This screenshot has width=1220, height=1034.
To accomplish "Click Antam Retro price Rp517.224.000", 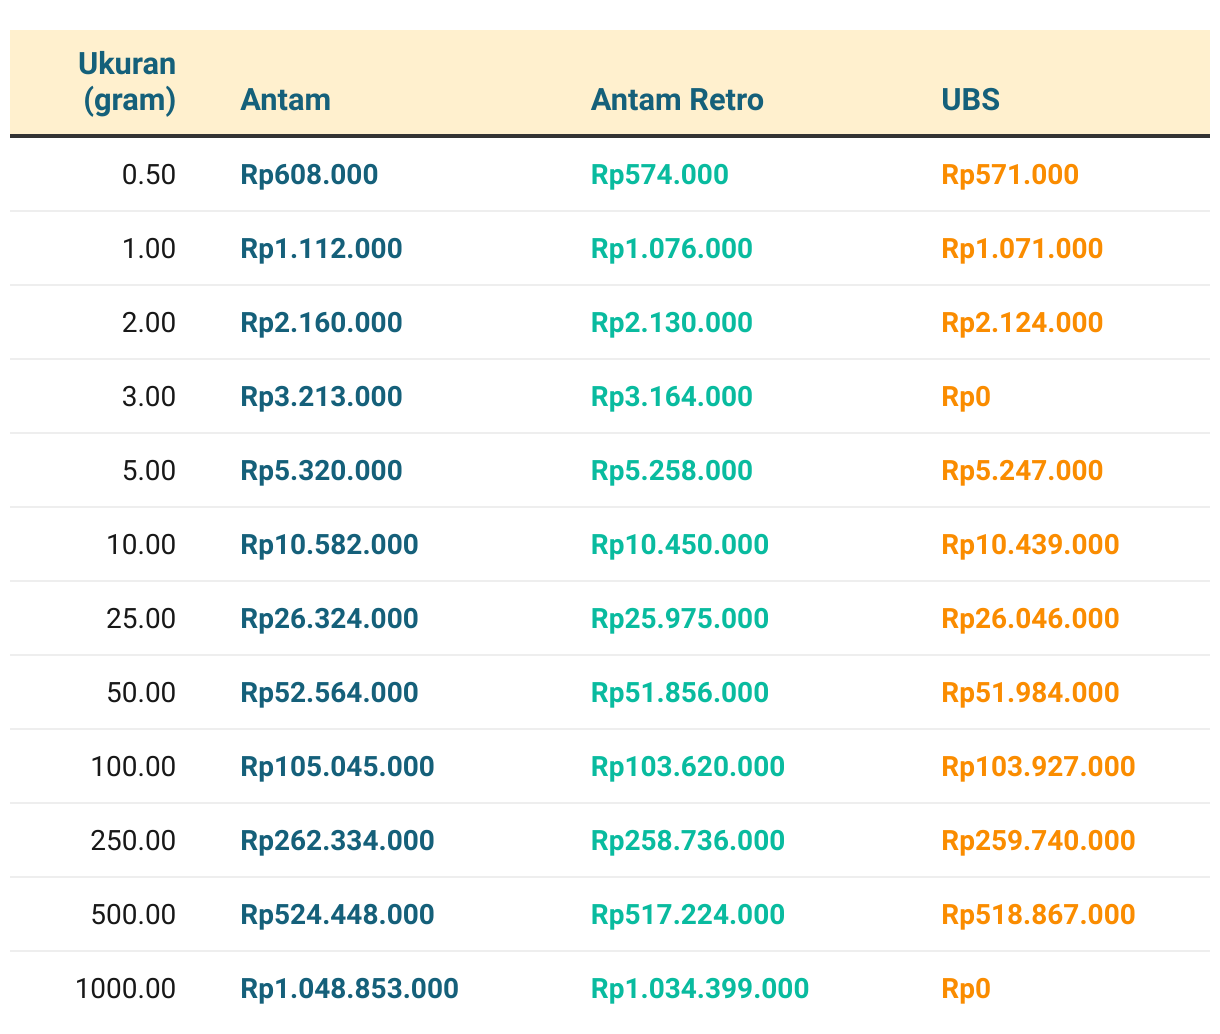I will [x=688, y=915].
